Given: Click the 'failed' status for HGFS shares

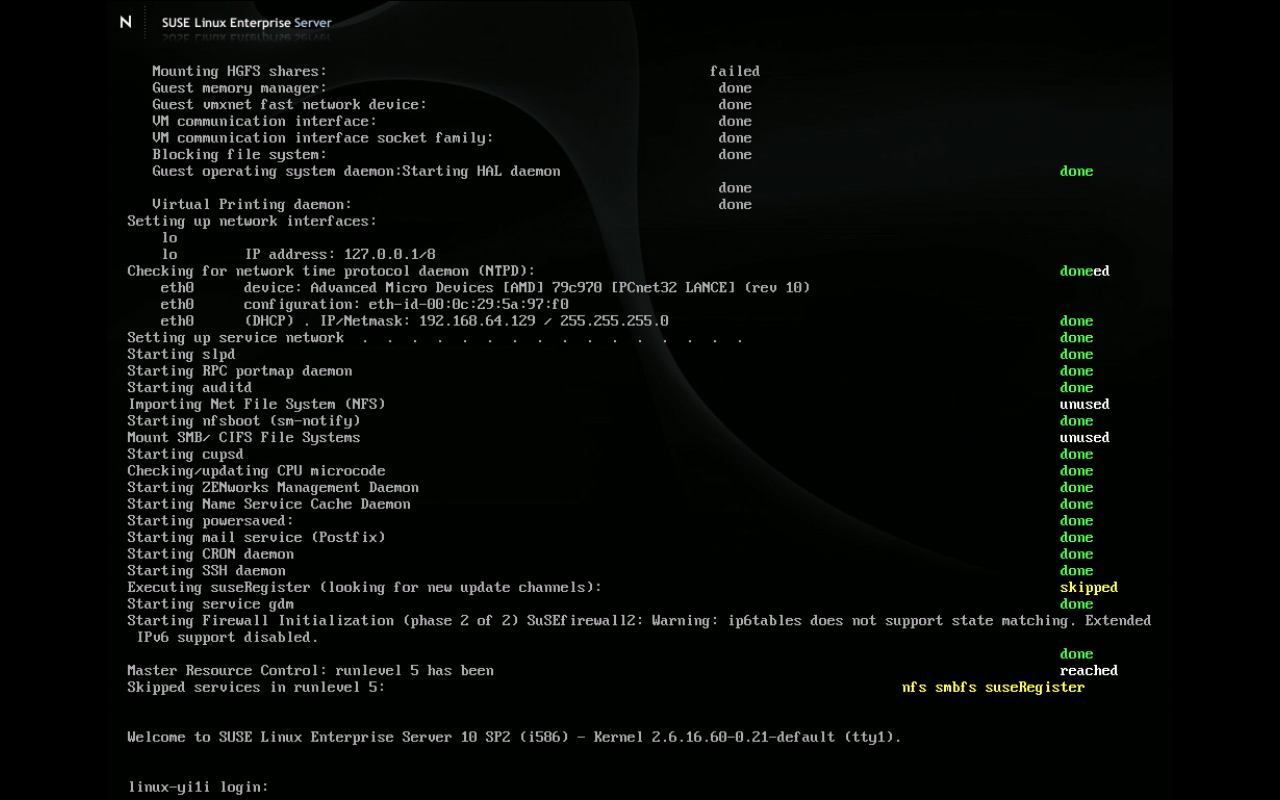Looking at the screenshot, I should tap(735, 71).
